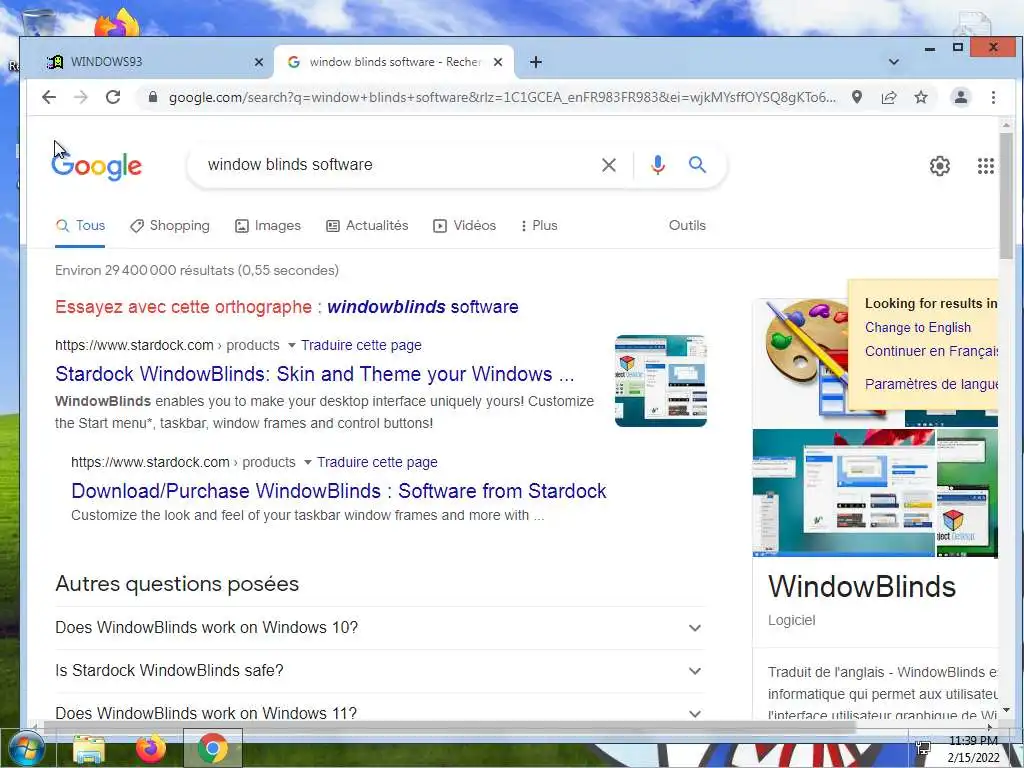Reload the page with the refresh icon
Screen dimensions: 1024x768
coord(113,97)
